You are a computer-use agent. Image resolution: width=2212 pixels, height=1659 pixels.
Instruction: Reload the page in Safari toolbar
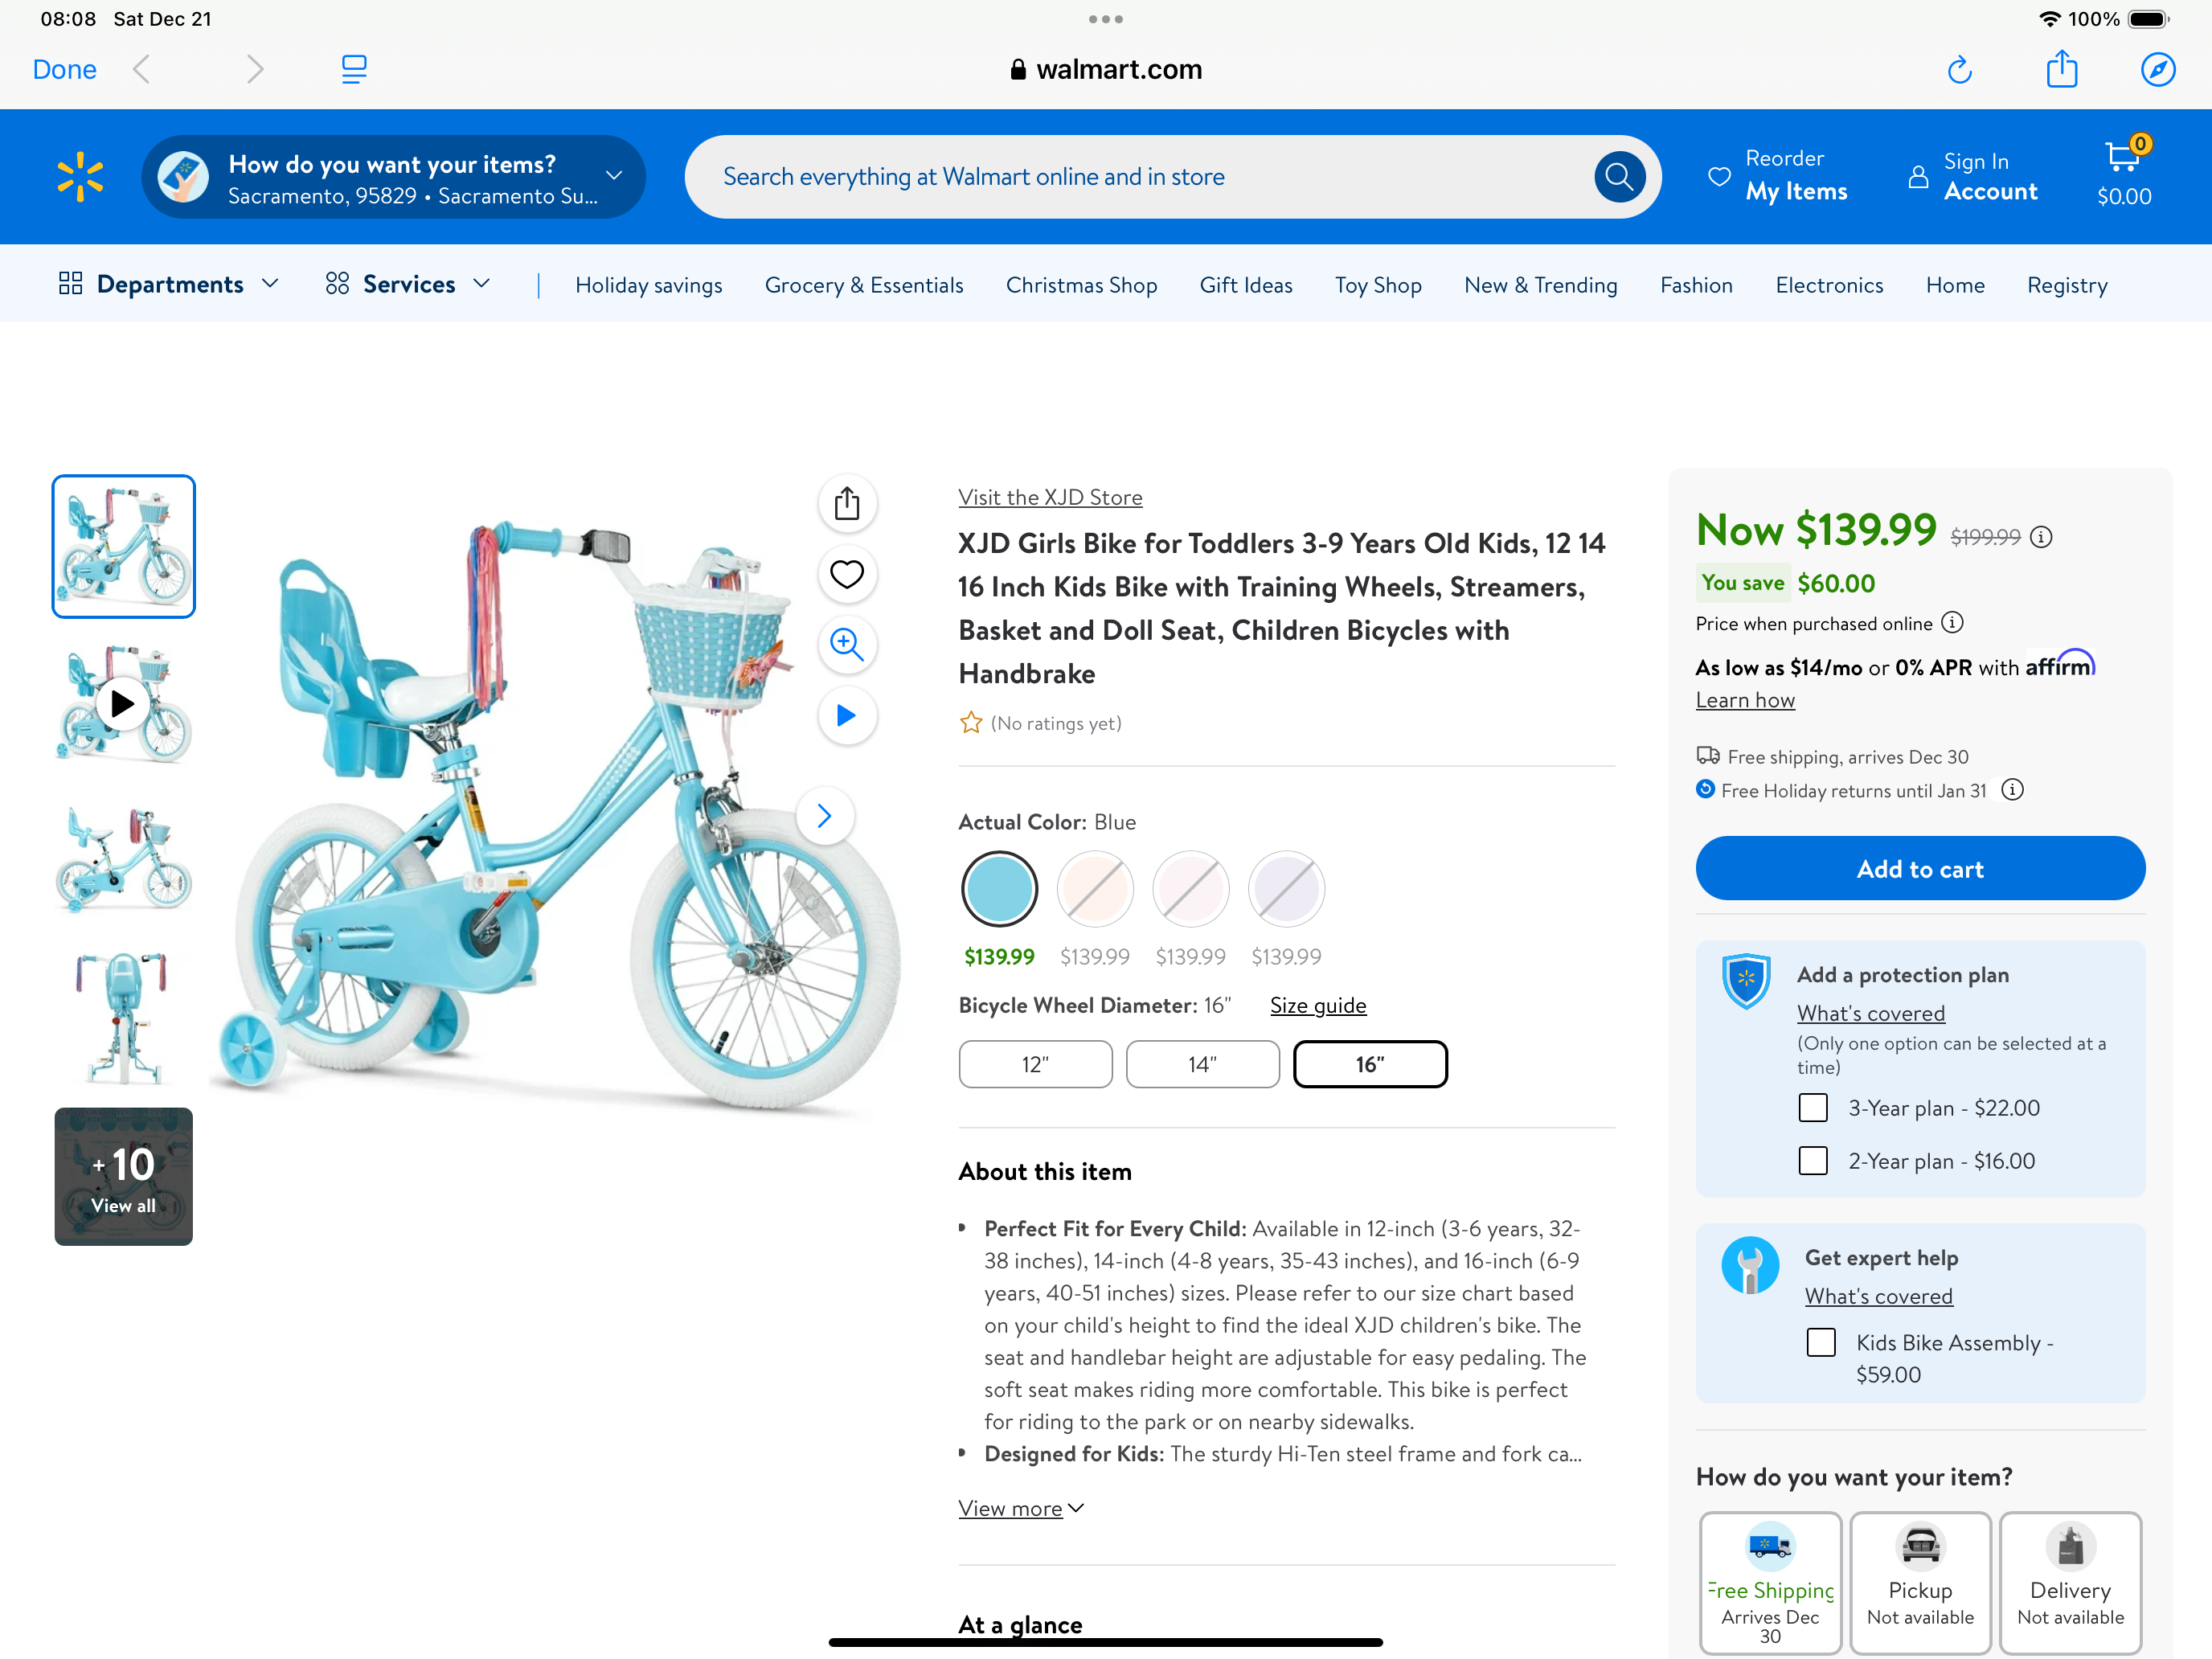[x=1959, y=70]
